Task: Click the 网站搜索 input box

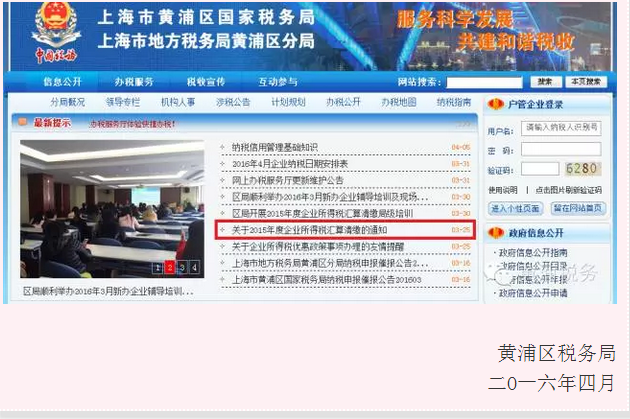Action: (x=484, y=82)
